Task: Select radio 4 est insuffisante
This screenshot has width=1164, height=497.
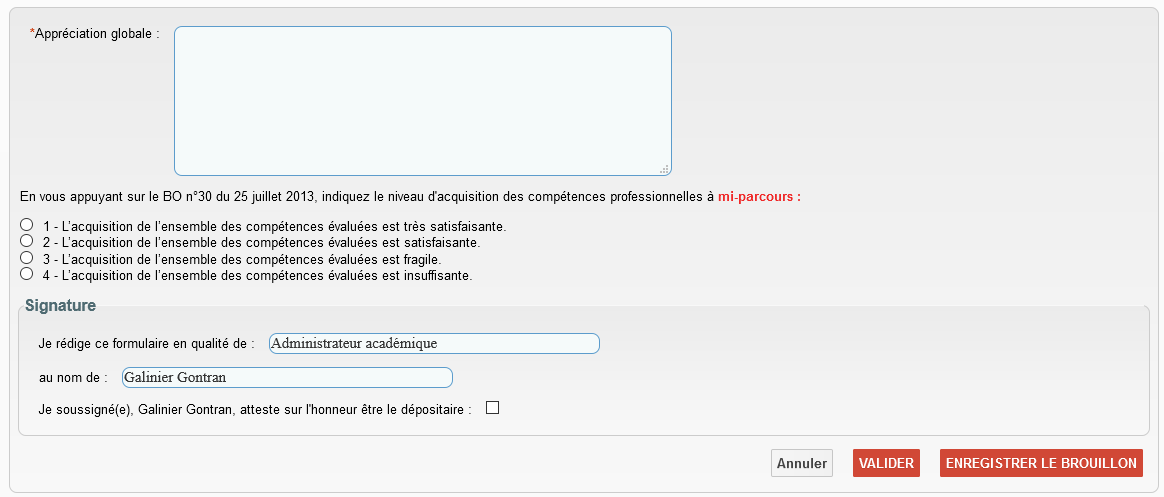Action: (27, 273)
